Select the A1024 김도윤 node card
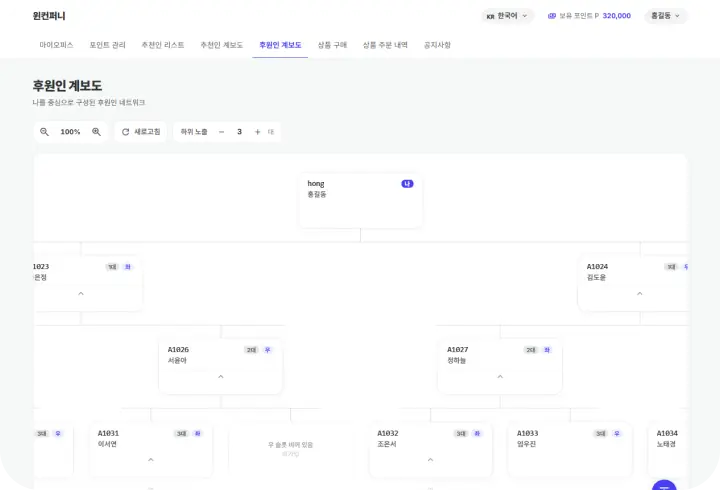This screenshot has height=490, width=720. click(x=633, y=283)
